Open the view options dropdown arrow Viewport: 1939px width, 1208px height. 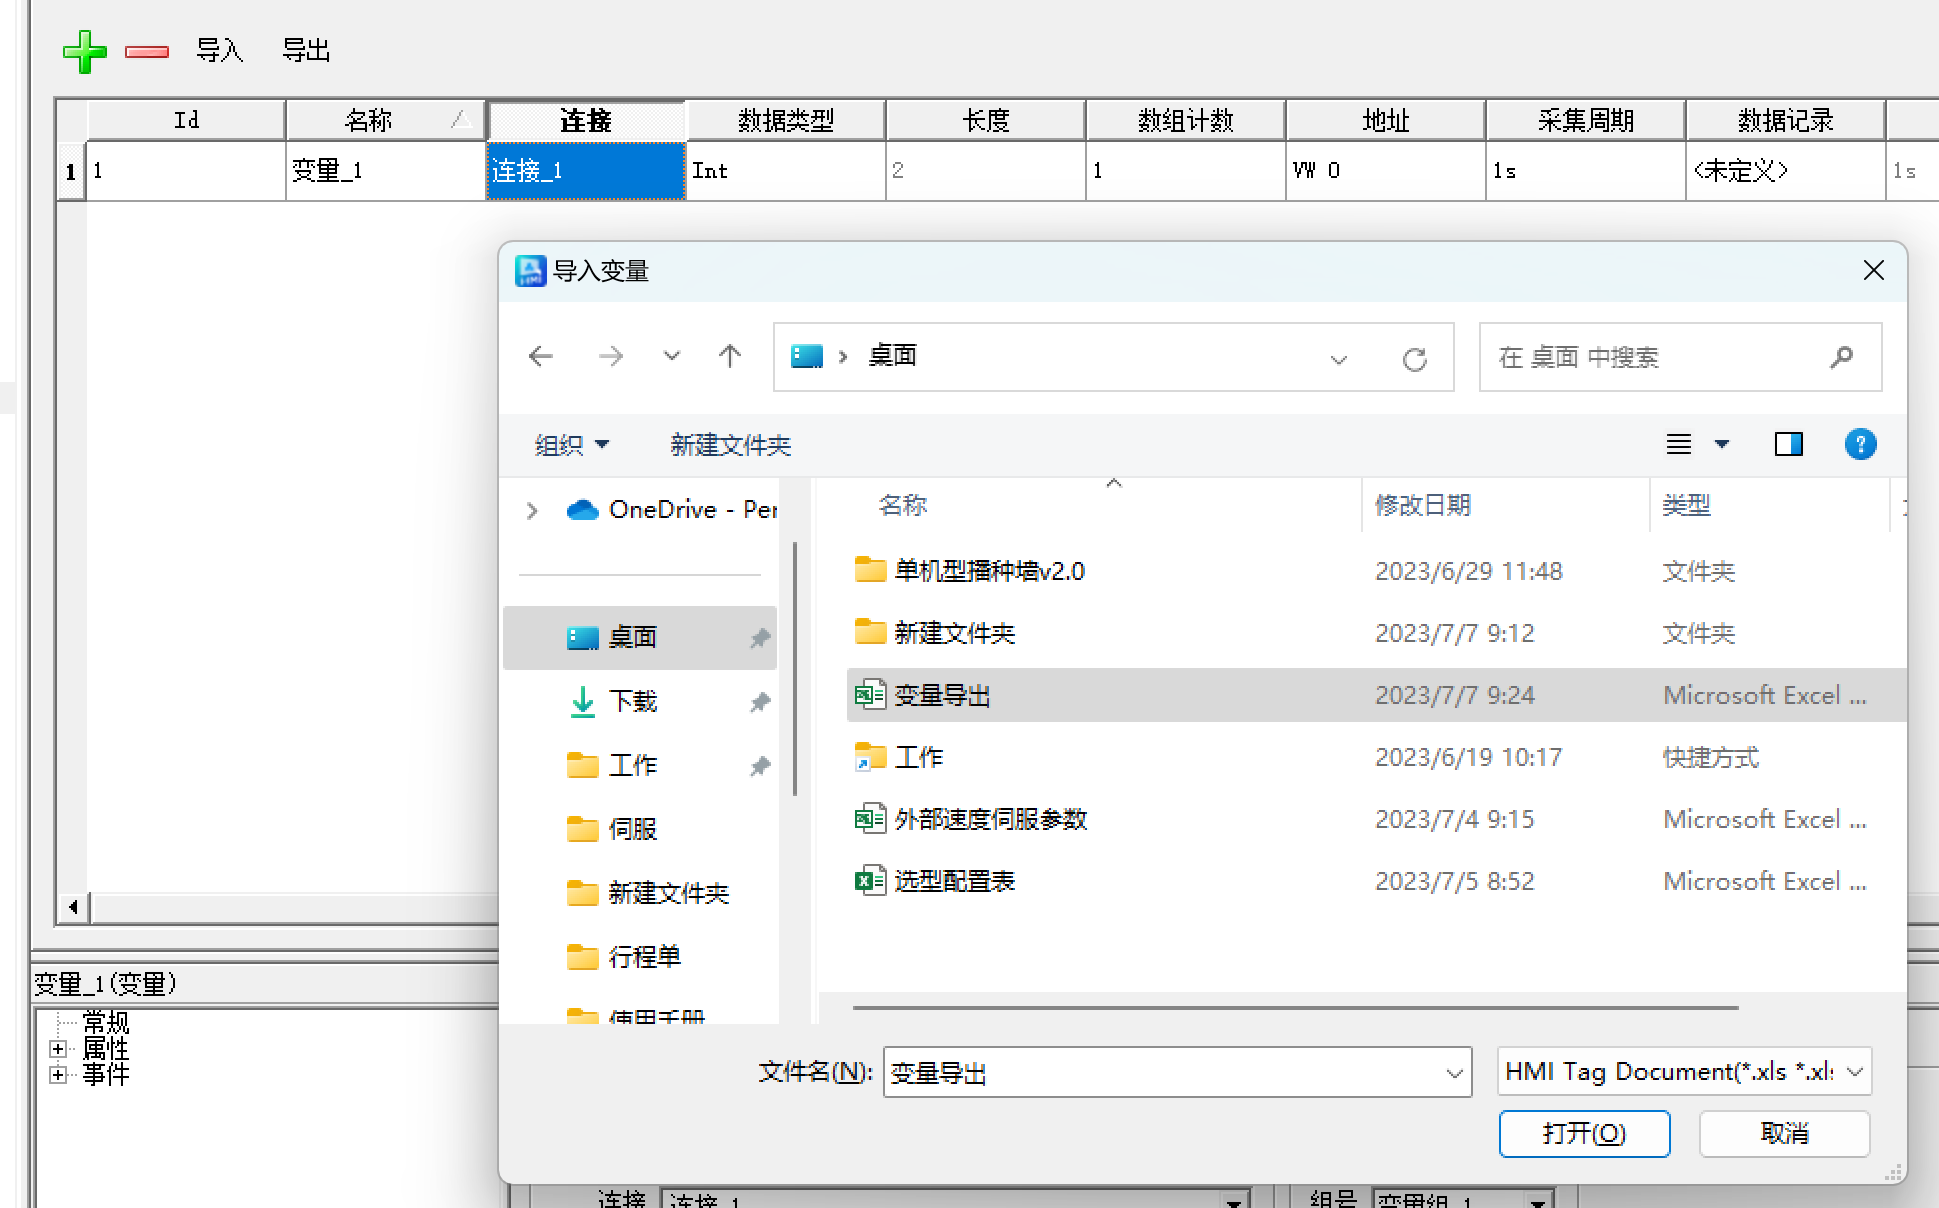[1722, 444]
